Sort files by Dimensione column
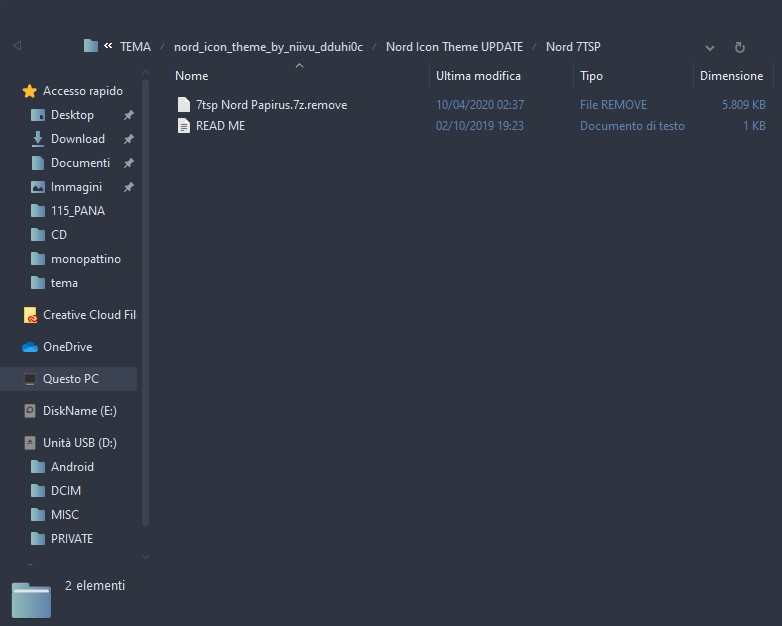This screenshot has width=782, height=626. pyautogui.click(x=731, y=76)
